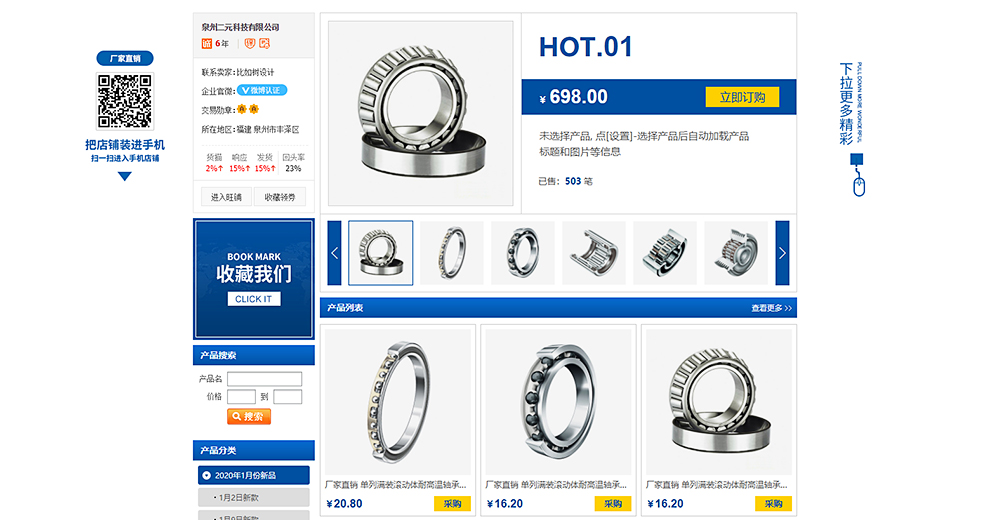This screenshot has height=520, width=990.
Task: Click 进入旺铺 store button
Action: click(x=226, y=197)
